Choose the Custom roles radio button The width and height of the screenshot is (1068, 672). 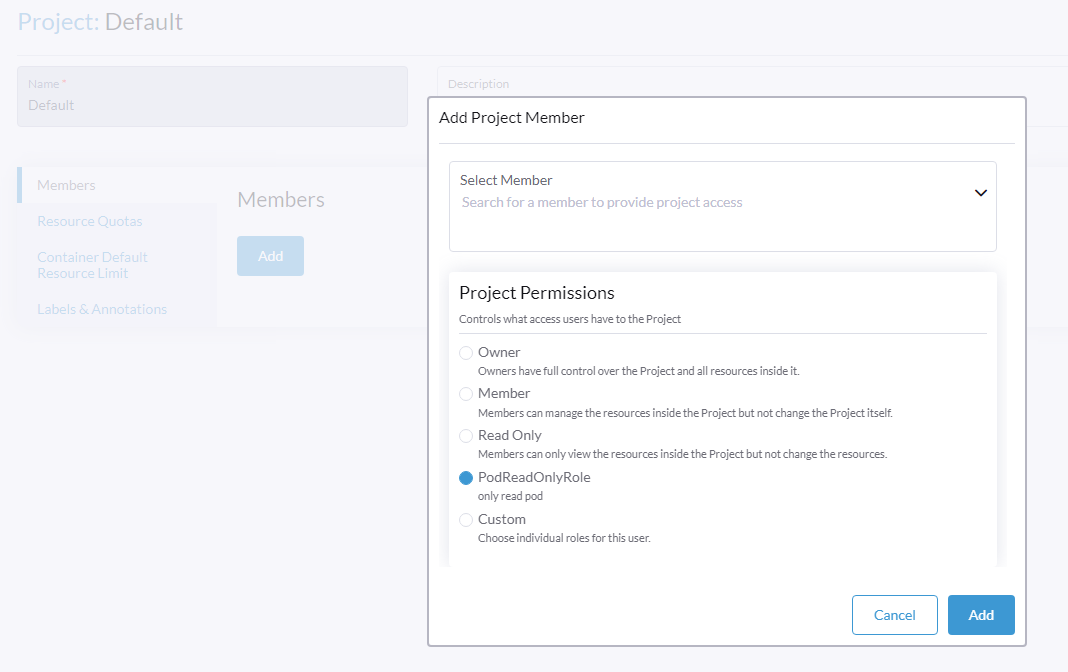click(466, 520)
